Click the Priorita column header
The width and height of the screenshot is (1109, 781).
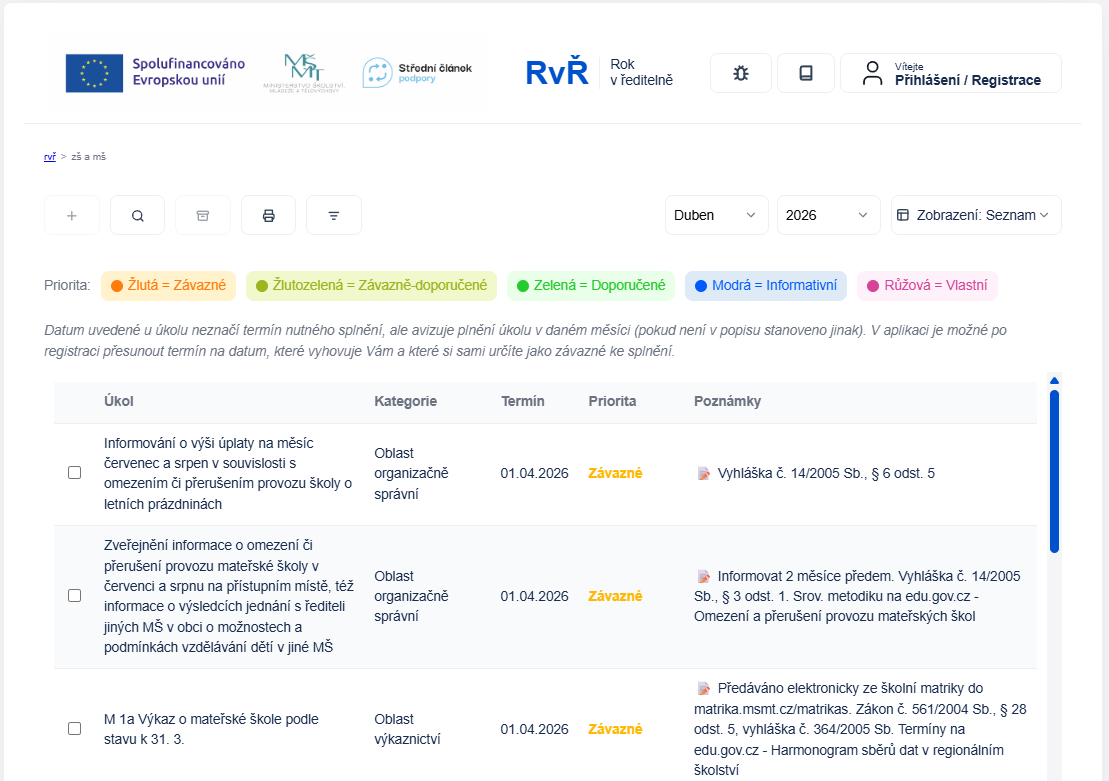(612, 401)
